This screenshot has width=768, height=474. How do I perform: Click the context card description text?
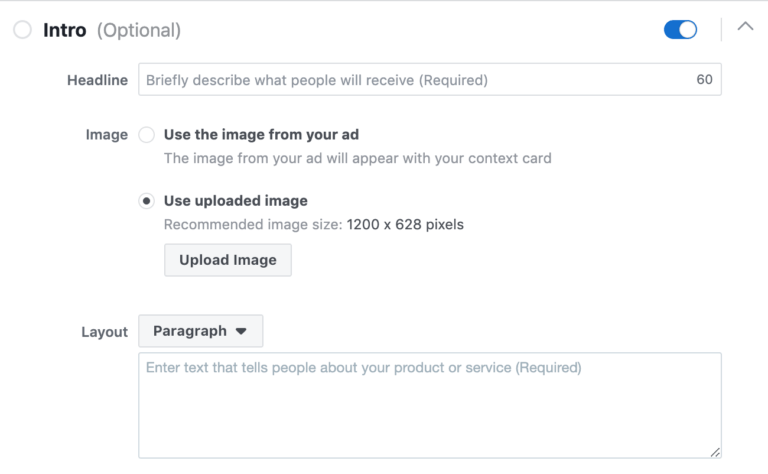click(x=357, y=158)
